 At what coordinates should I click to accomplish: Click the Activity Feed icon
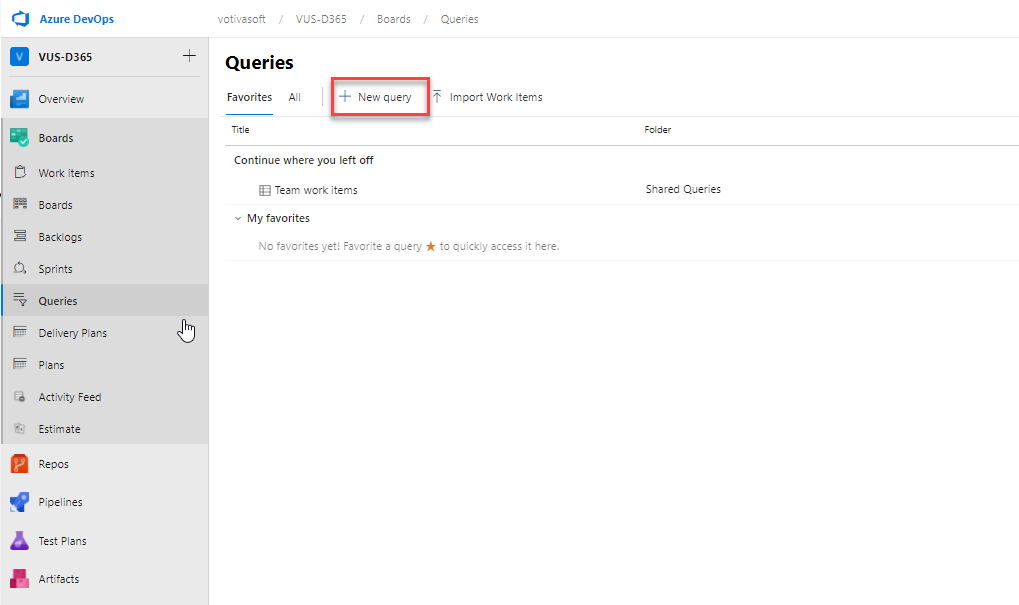(20, 396)
